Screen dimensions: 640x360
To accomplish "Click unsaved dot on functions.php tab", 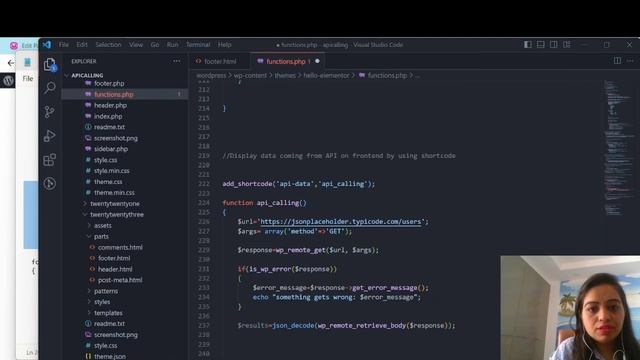I will (x=317, y=61).
